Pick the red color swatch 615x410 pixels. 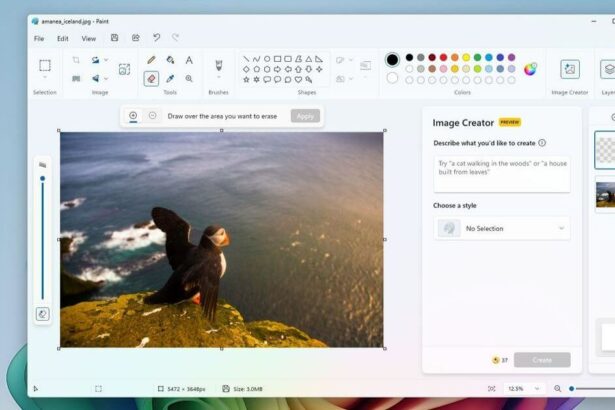coord(443,57)
